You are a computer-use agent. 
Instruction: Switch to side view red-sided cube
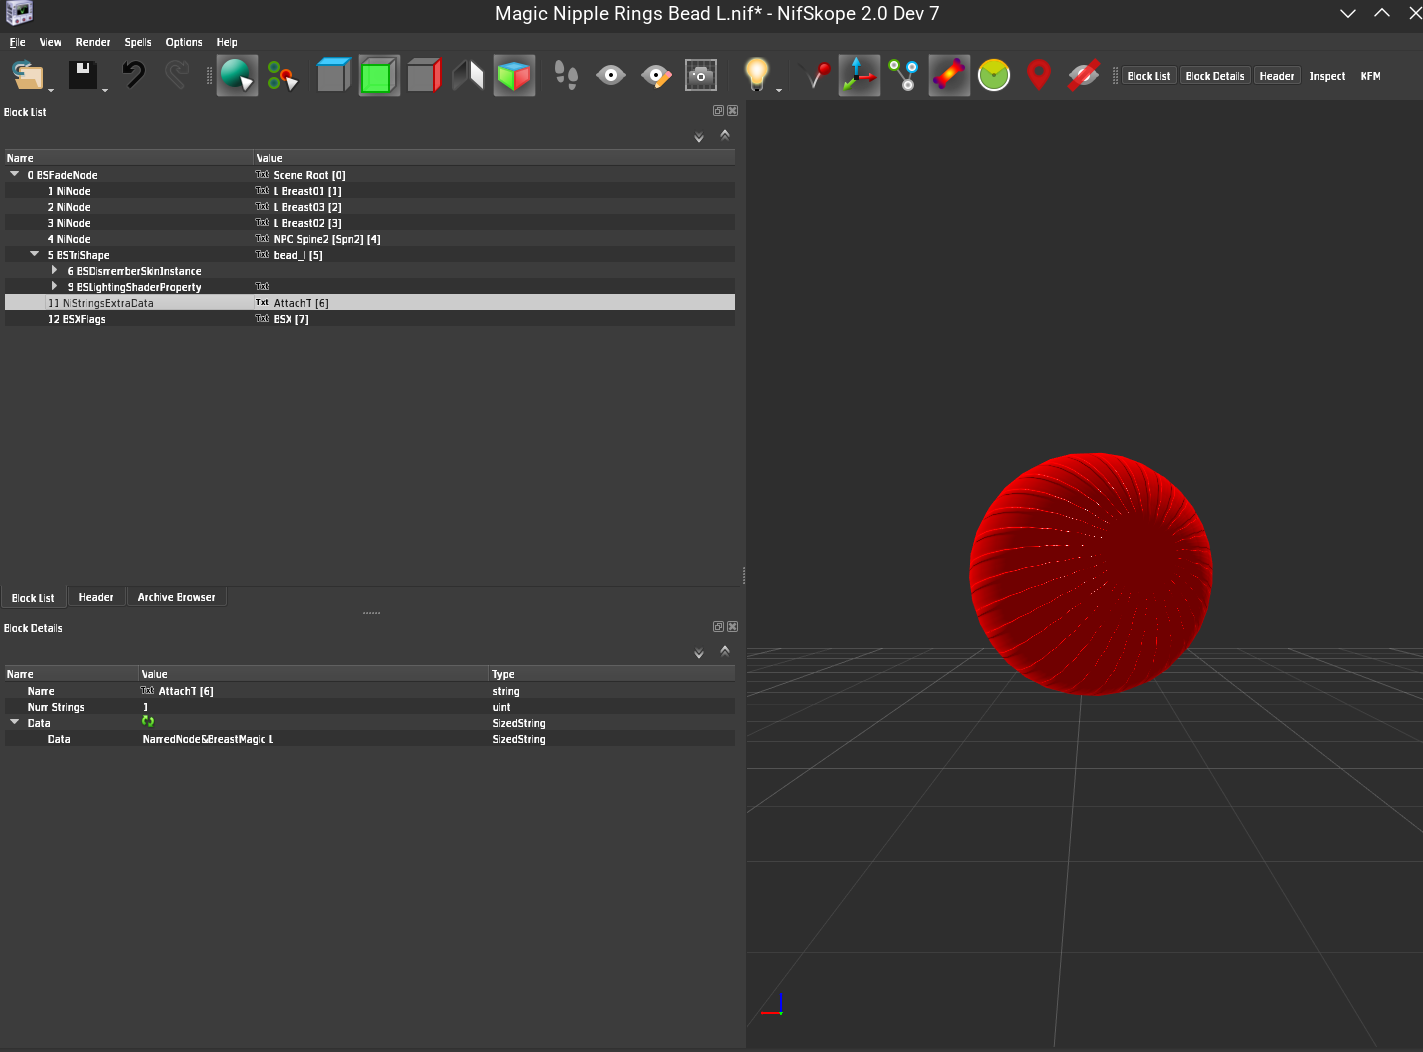(x=424, y=76)
